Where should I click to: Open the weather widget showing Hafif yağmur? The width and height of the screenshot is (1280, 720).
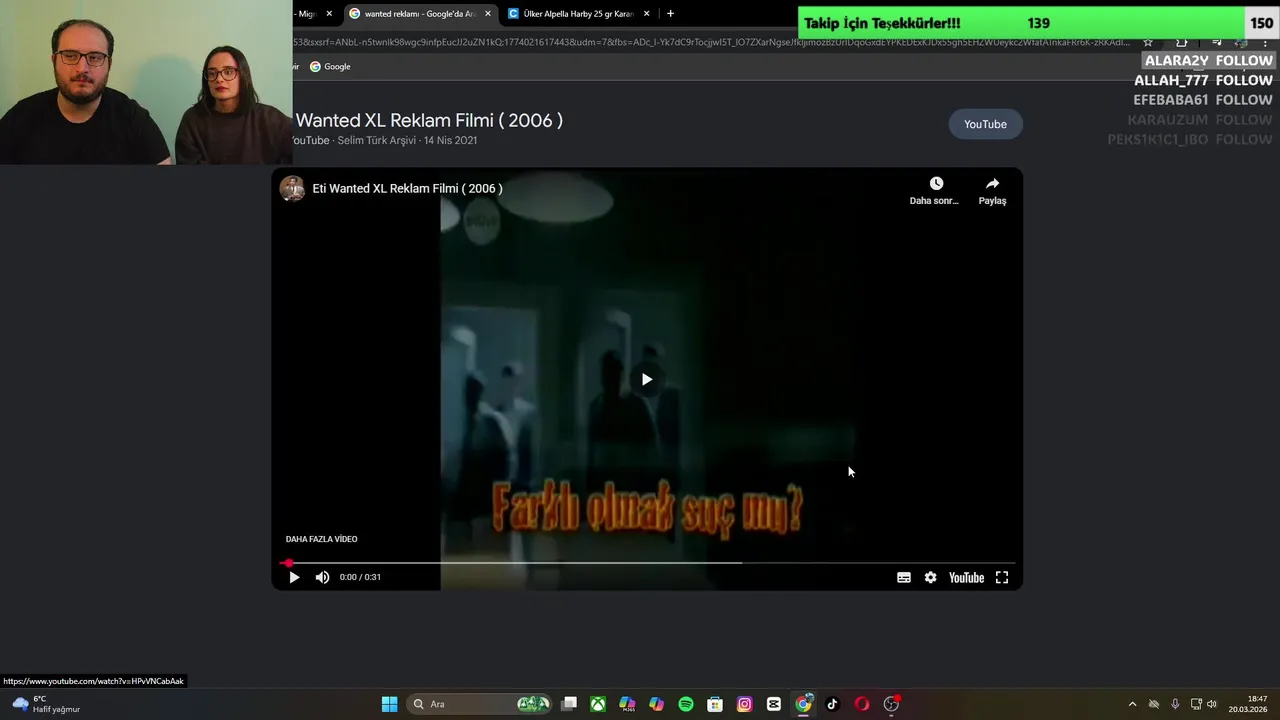(46, 704)
